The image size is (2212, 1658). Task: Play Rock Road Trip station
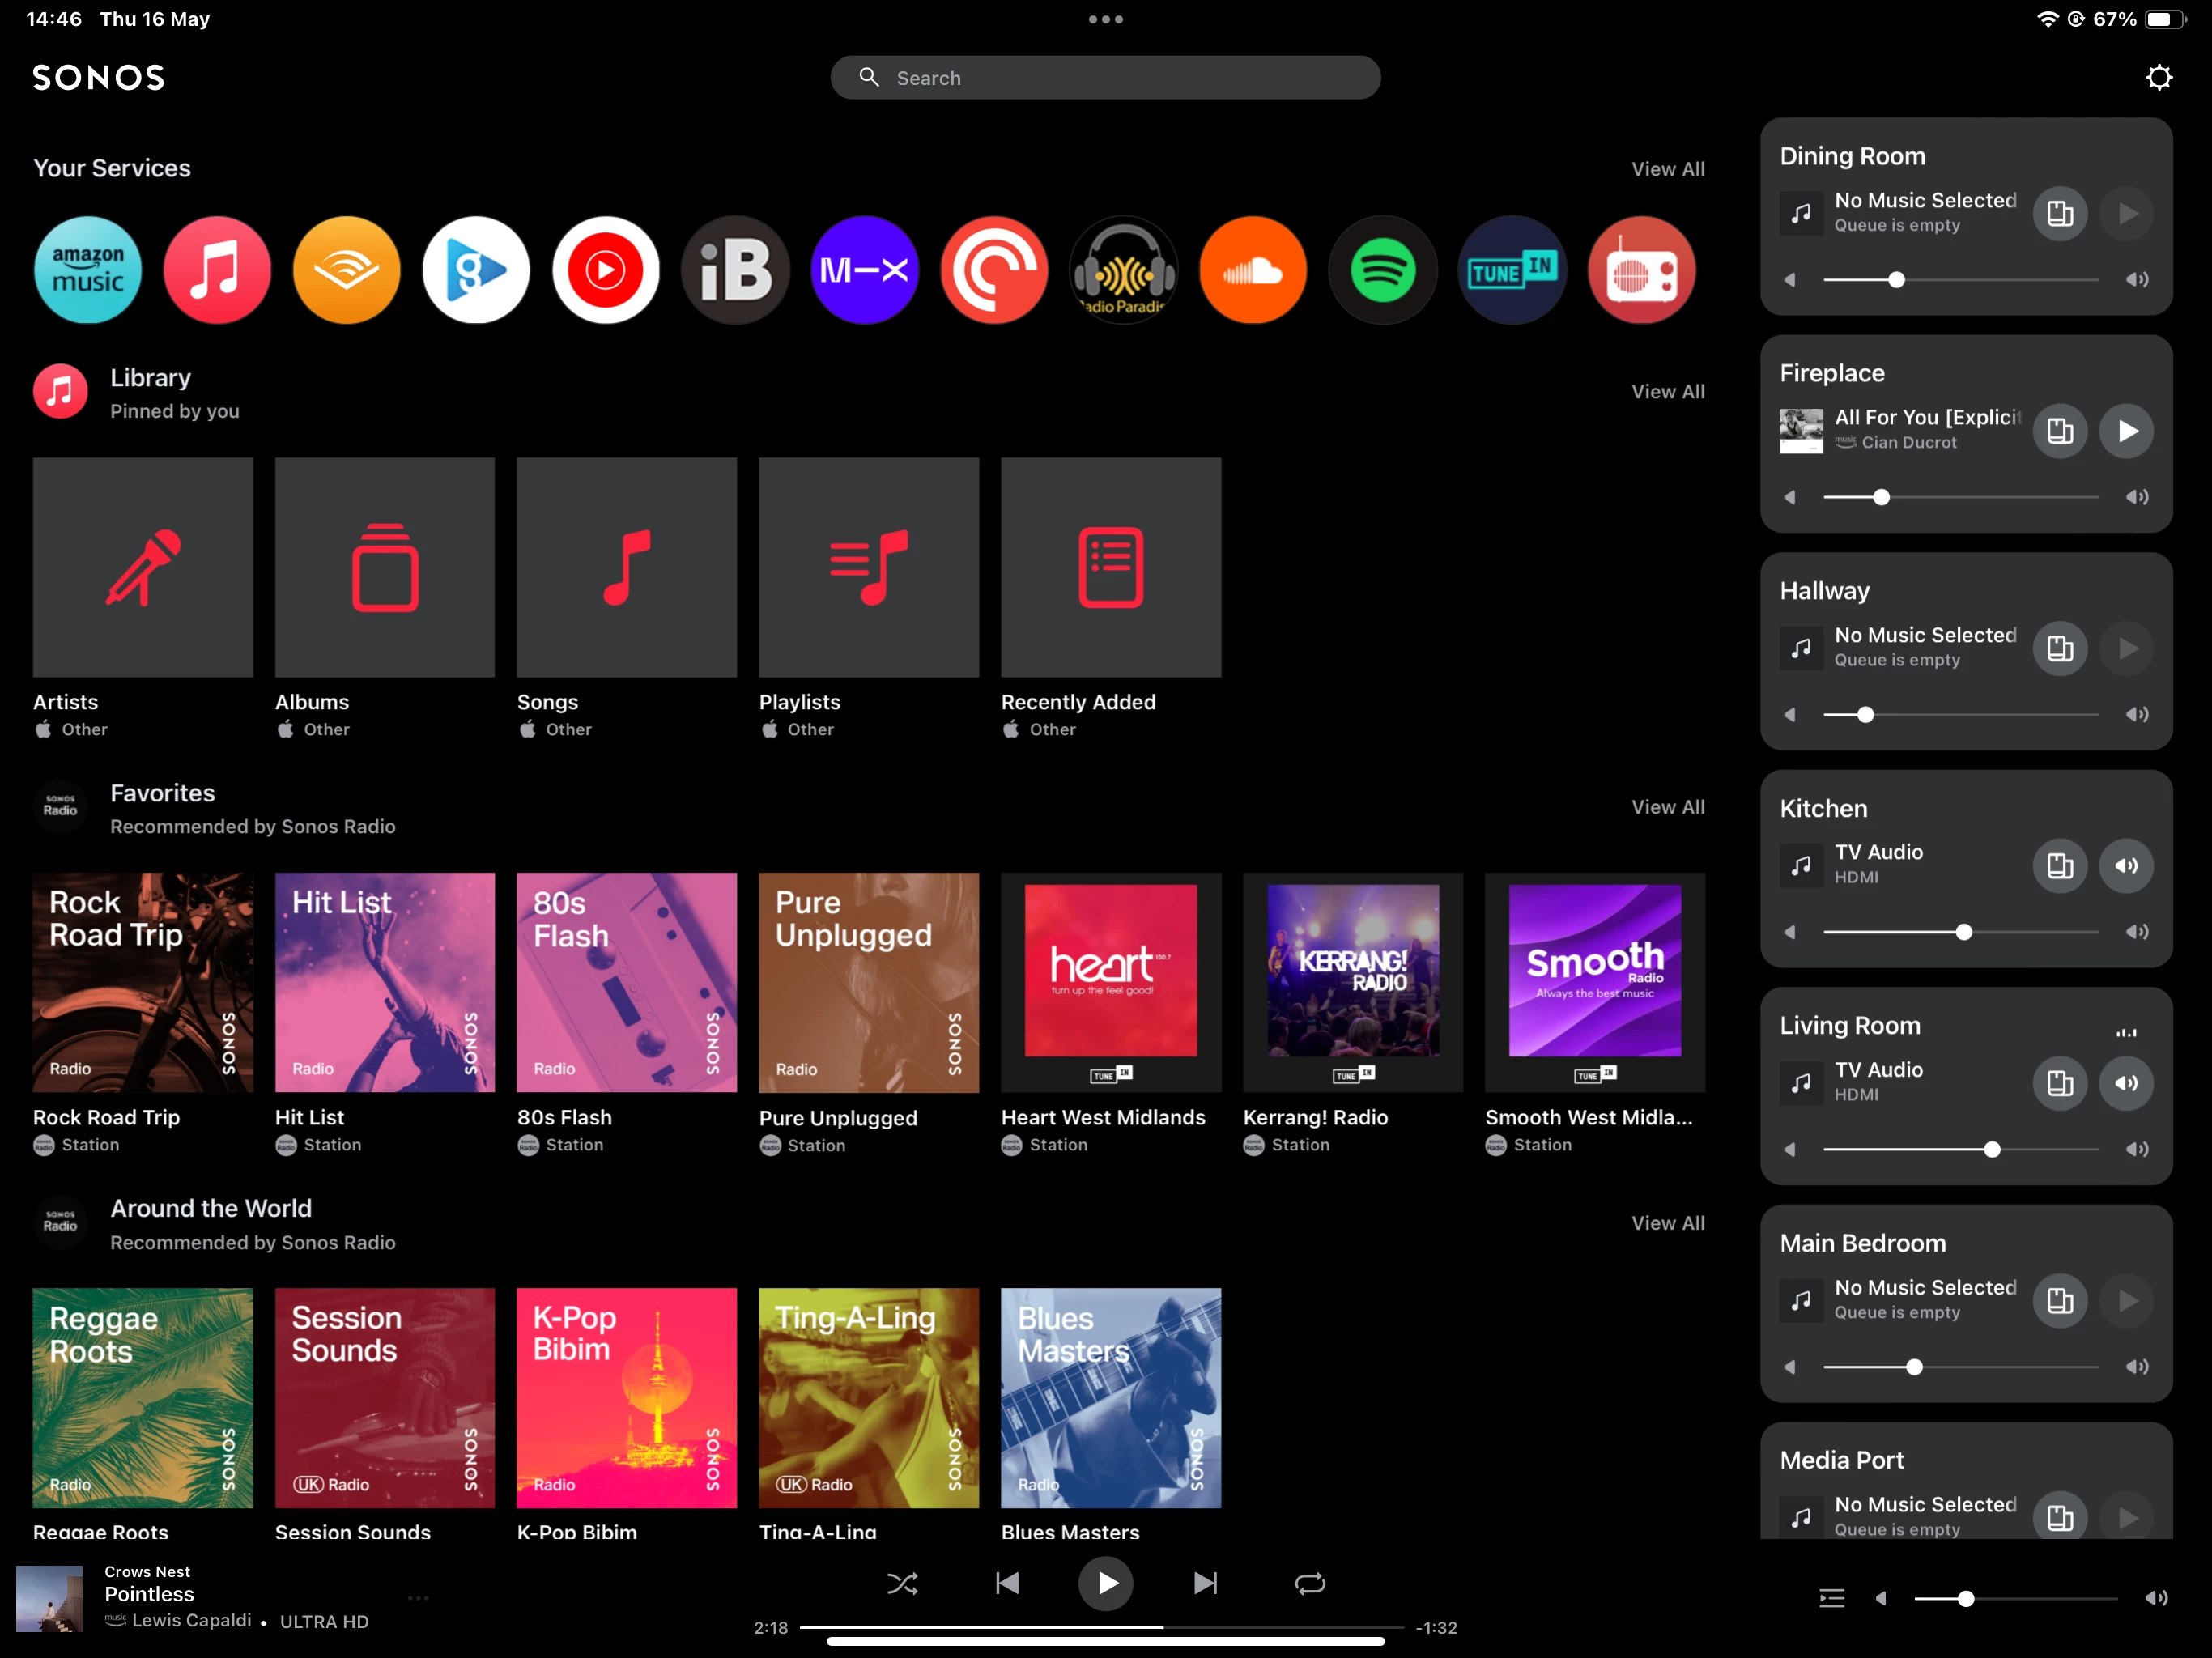point(143,983)
